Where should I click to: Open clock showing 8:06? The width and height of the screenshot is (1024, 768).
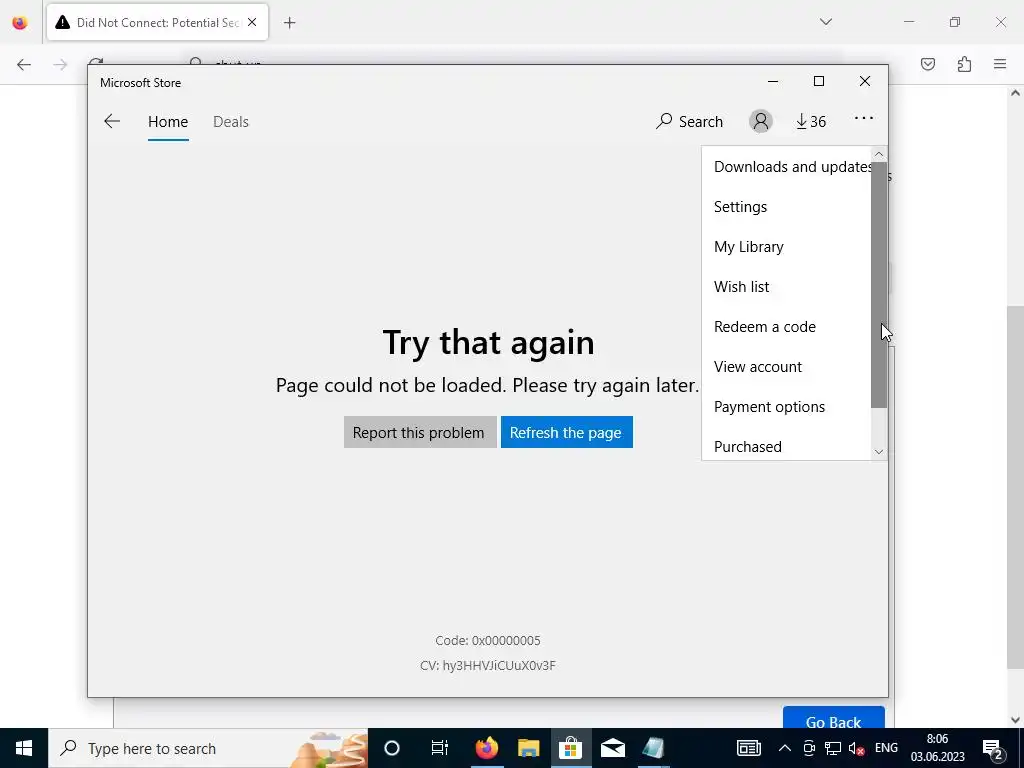click(937, 748)
